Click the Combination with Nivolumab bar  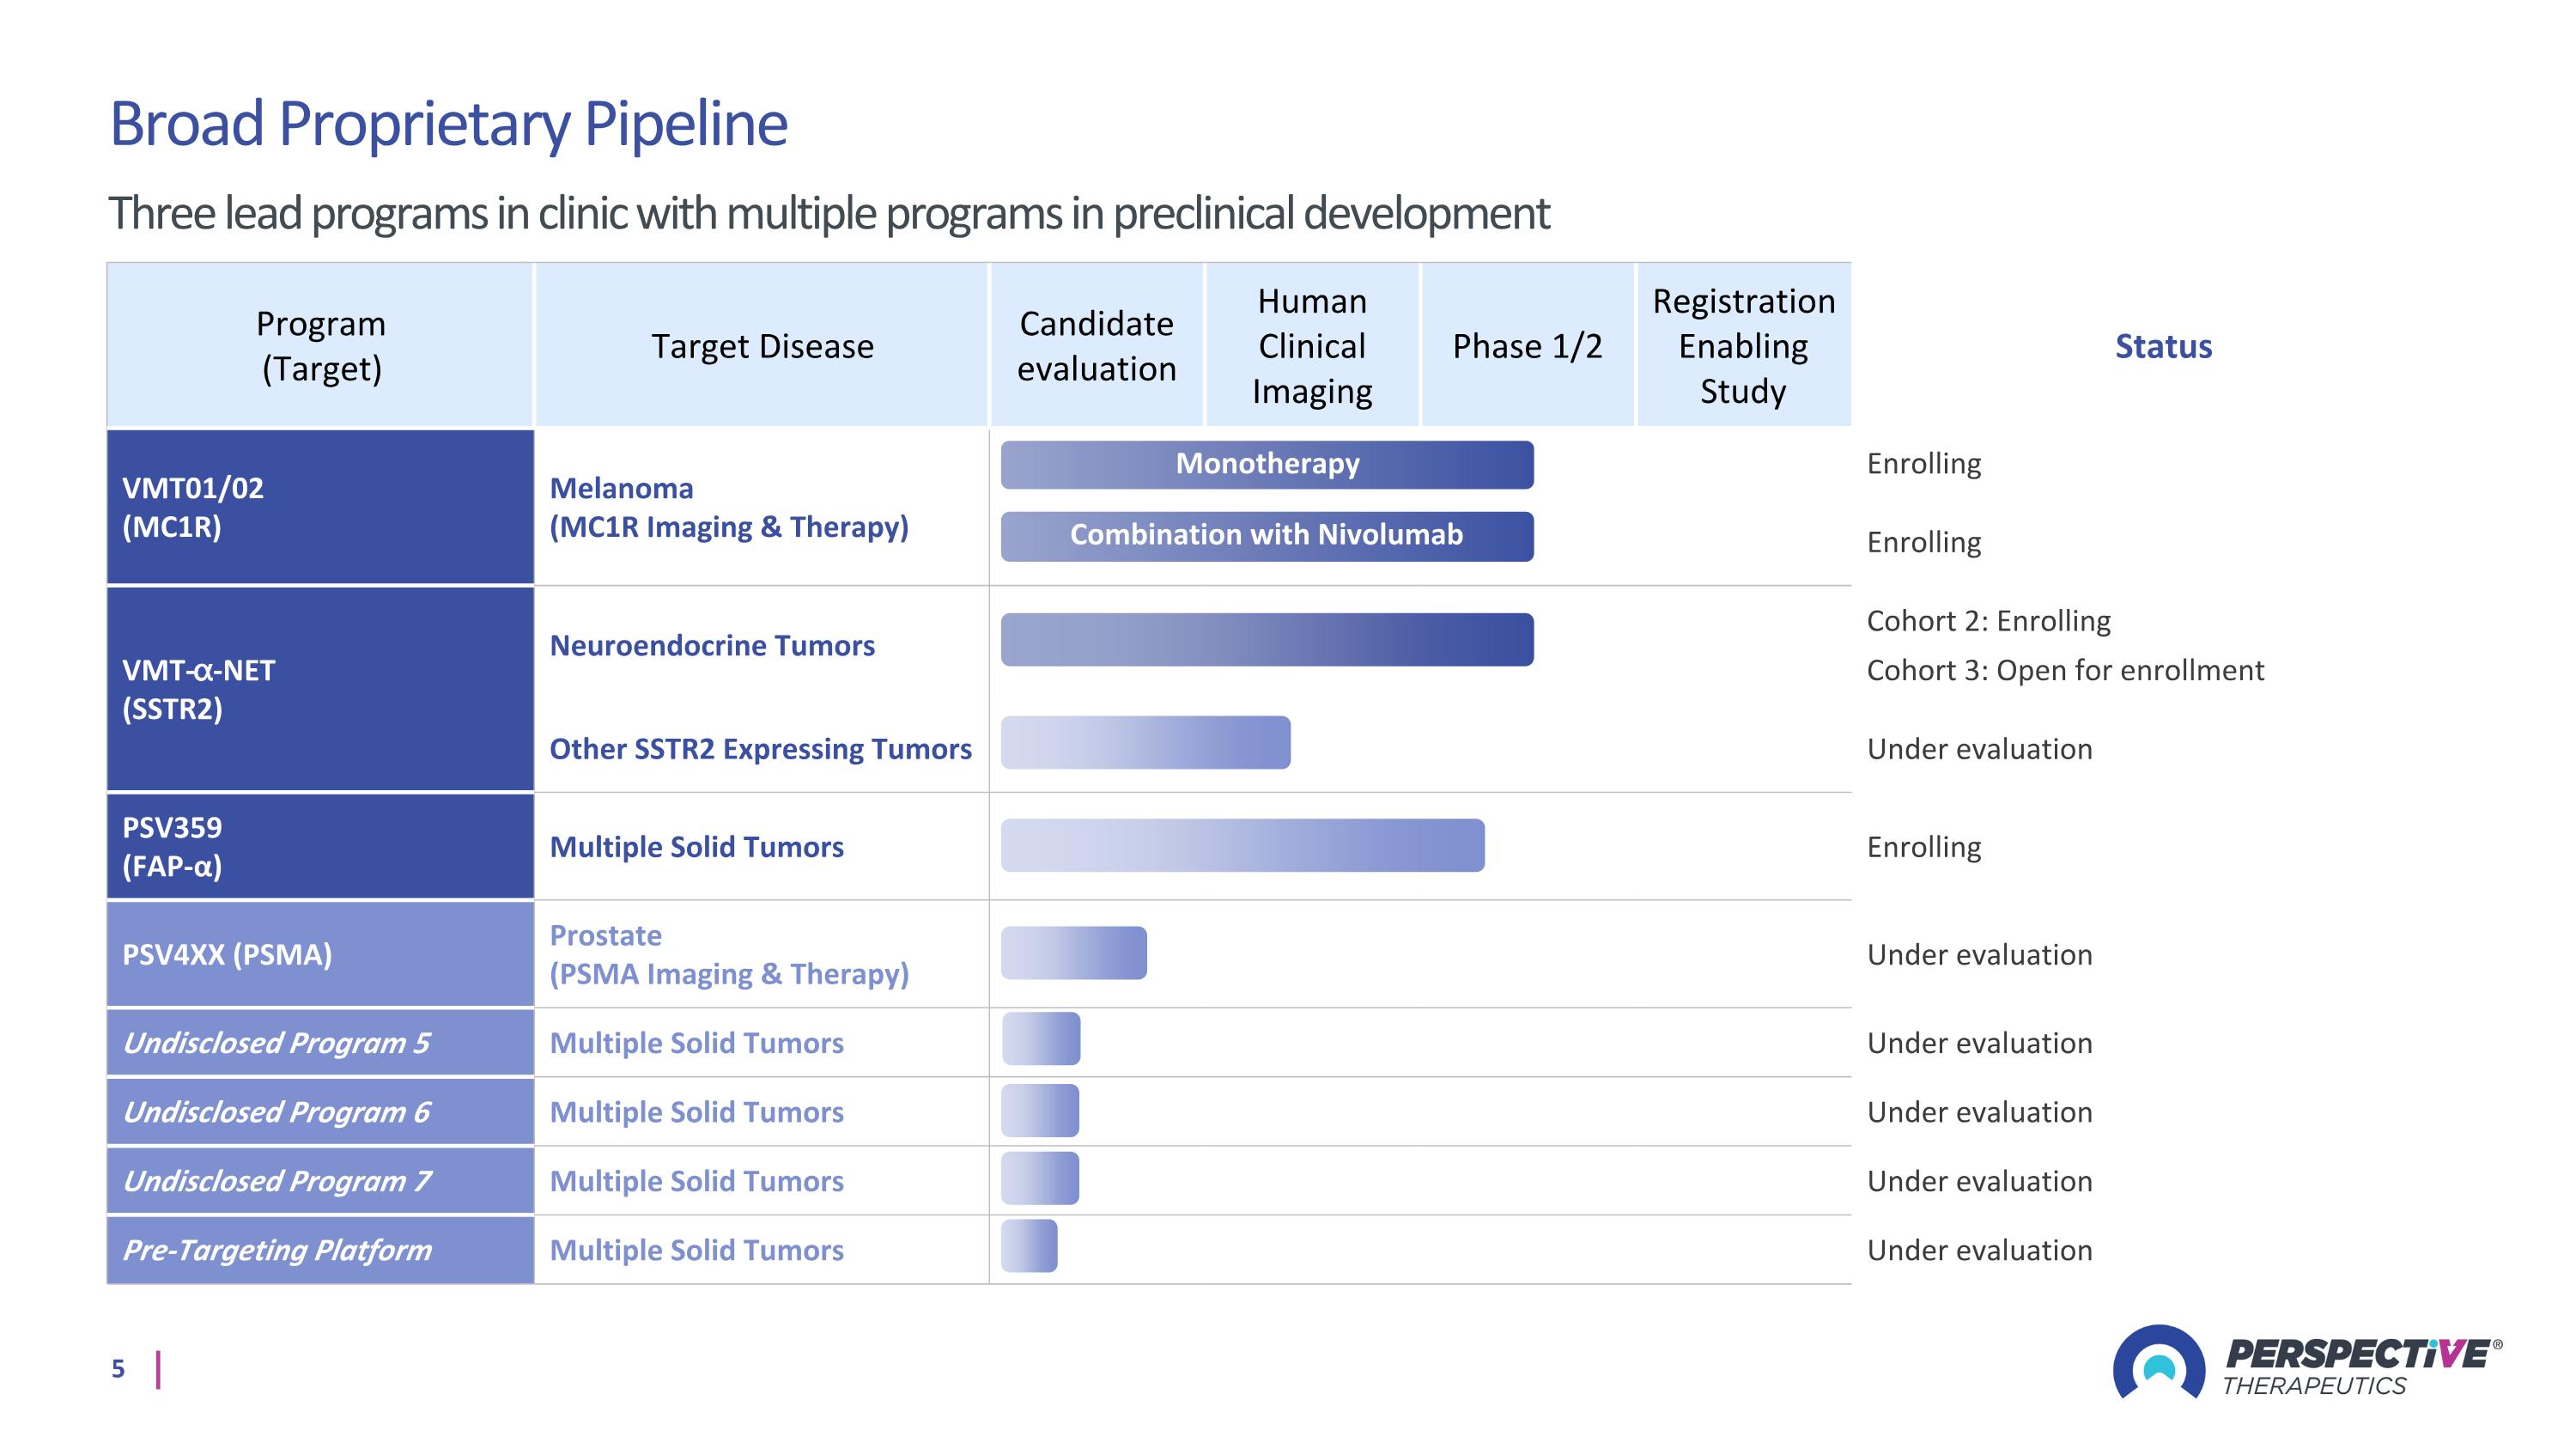(x=1266, y=535)
